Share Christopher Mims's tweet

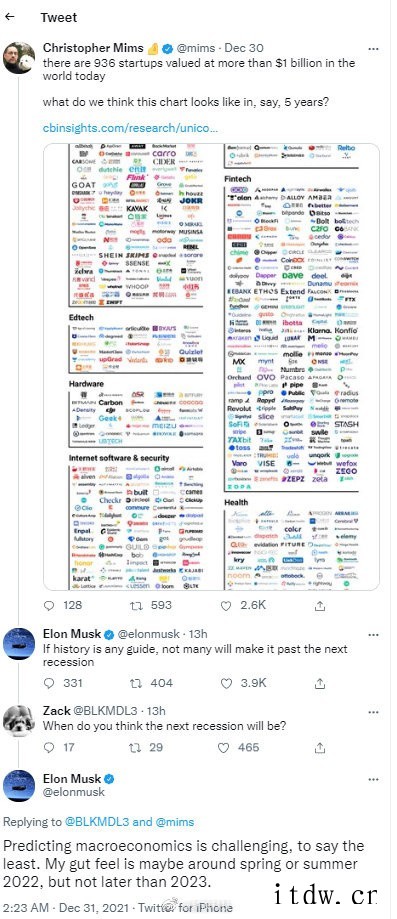(x=320, y=605)
